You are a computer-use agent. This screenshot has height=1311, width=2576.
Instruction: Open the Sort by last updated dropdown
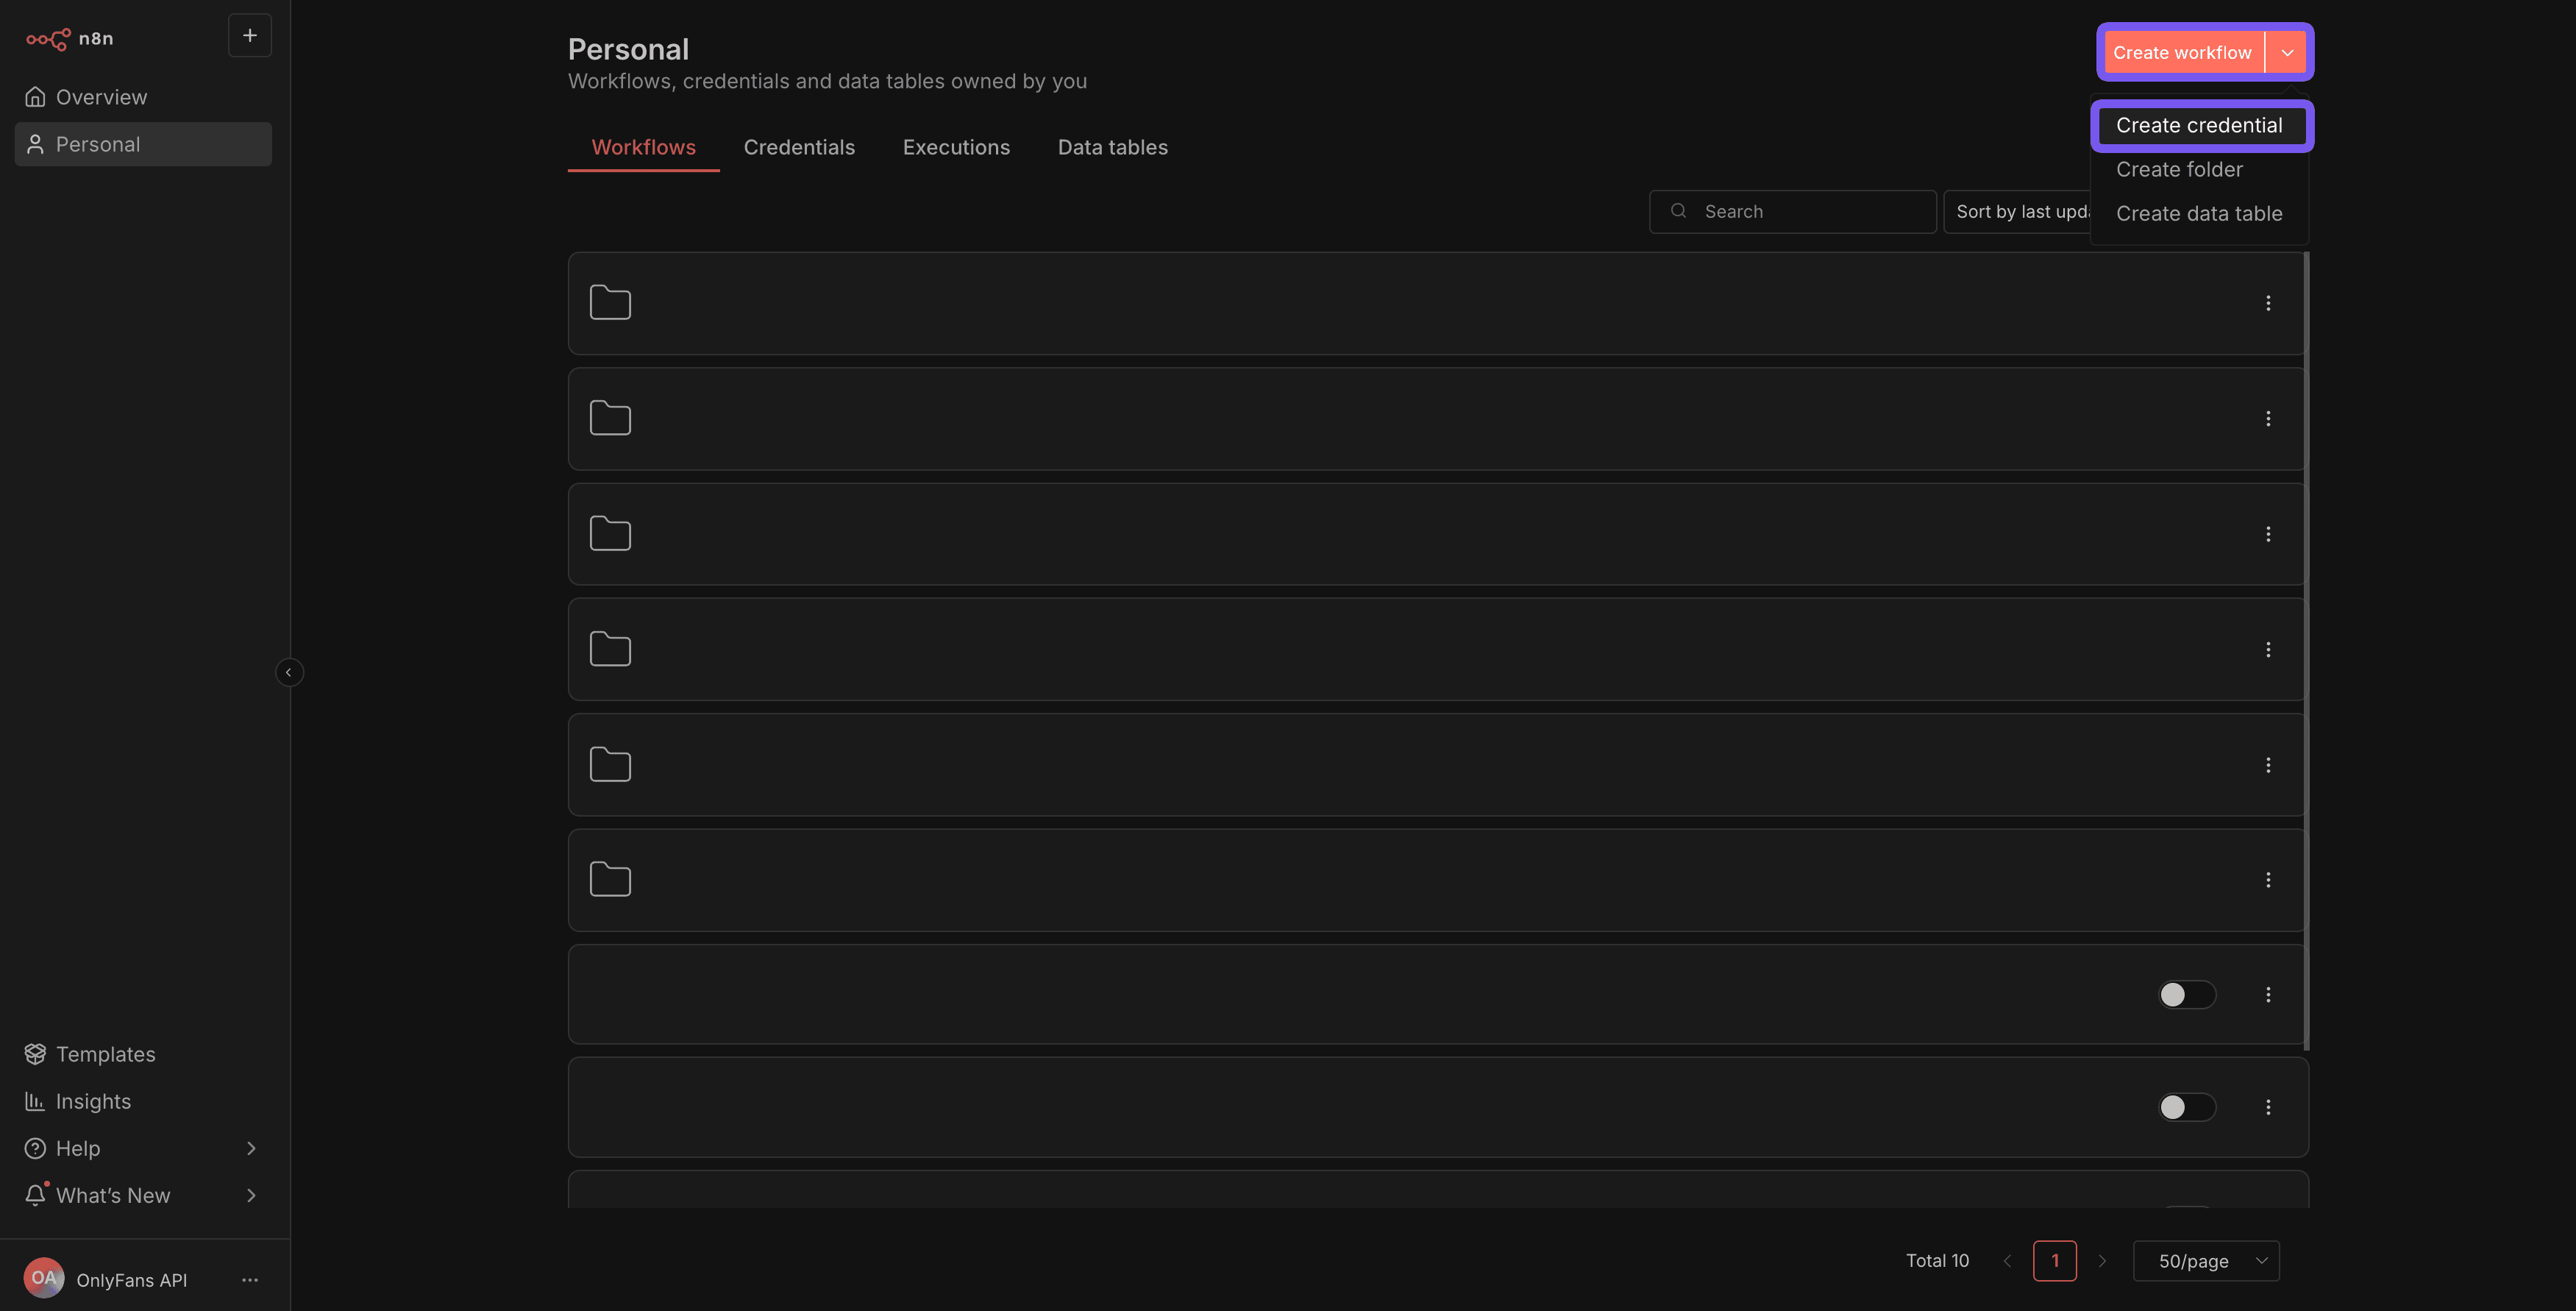tap(2018, 212)
